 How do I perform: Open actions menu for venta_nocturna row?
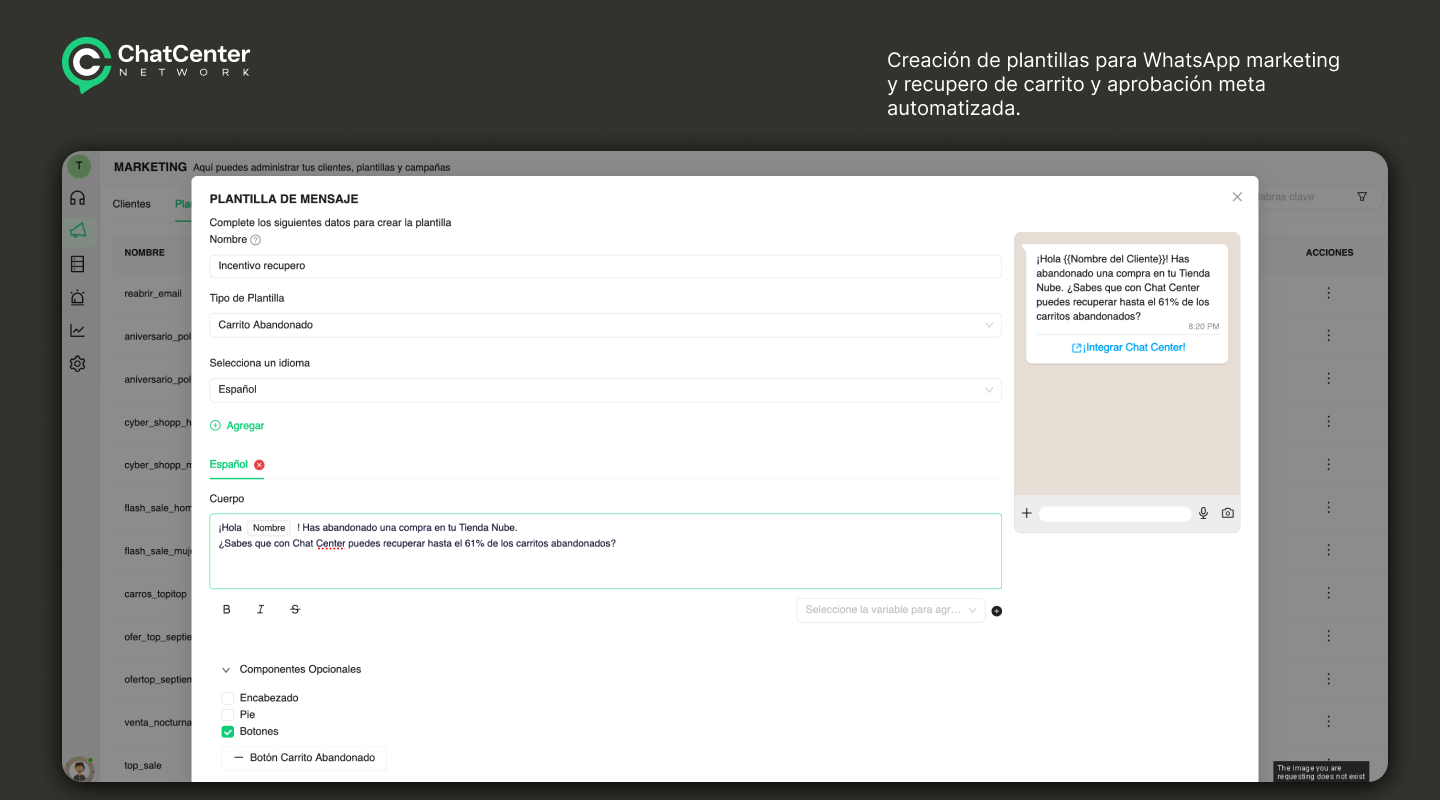tap(1329, 722)
